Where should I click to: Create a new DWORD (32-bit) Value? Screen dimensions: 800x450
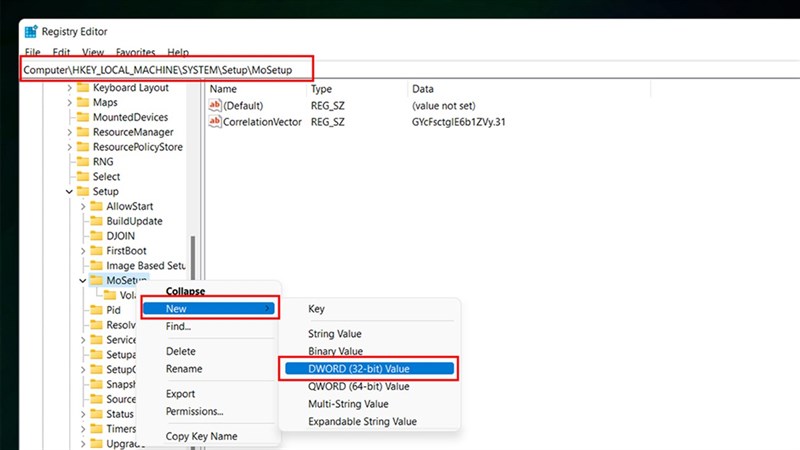[x=369, y=368]
